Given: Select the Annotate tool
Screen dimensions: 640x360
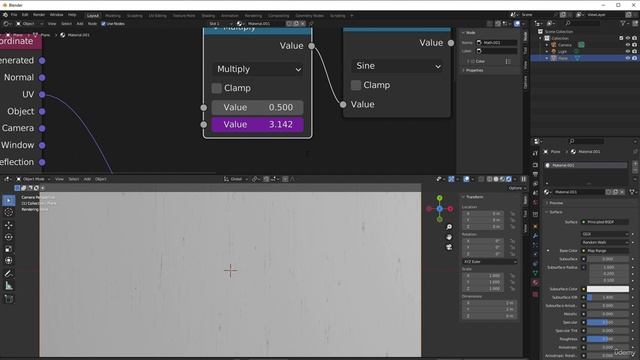Looking at the screenshot, I should click(9, 274).
